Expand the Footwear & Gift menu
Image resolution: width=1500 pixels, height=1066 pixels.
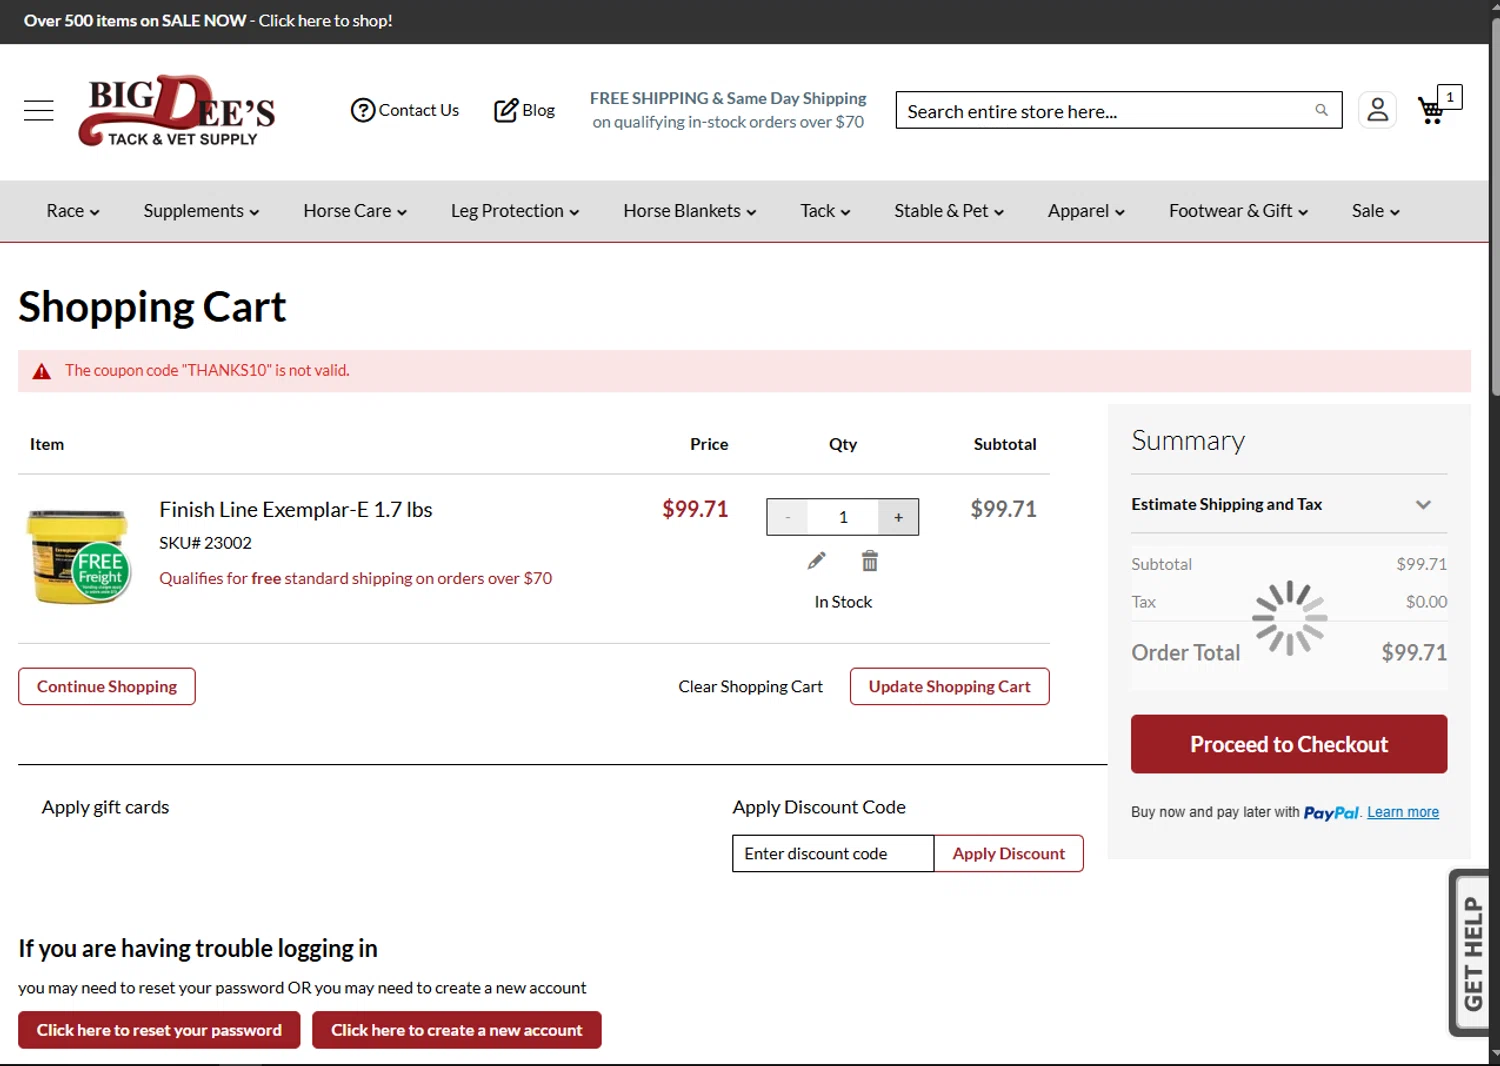[x=1238, y=211]
